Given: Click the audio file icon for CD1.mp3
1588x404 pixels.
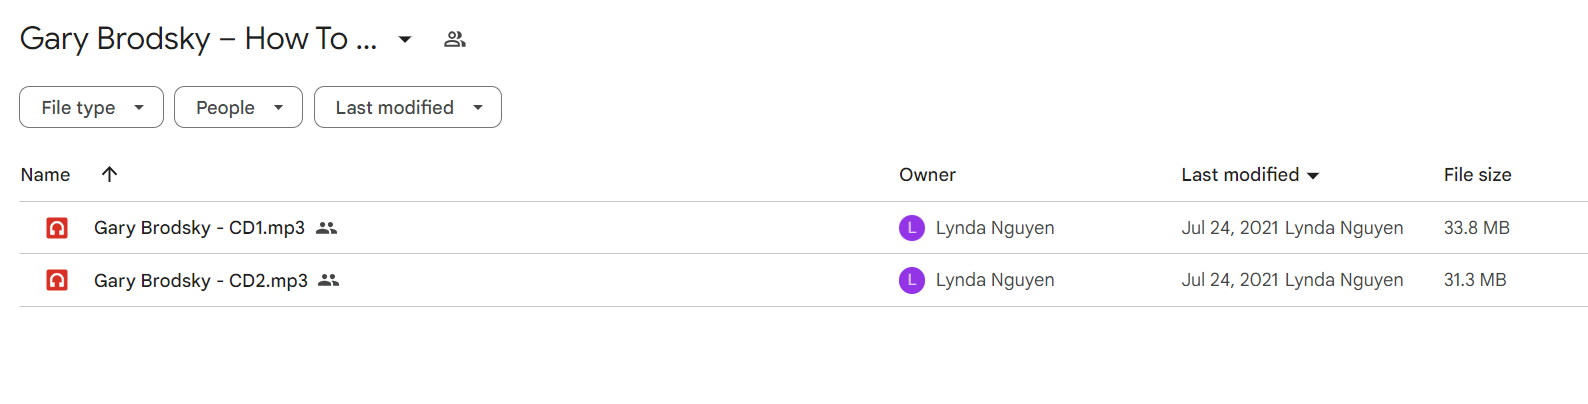Looking at the screenshot, I should 57,228.
